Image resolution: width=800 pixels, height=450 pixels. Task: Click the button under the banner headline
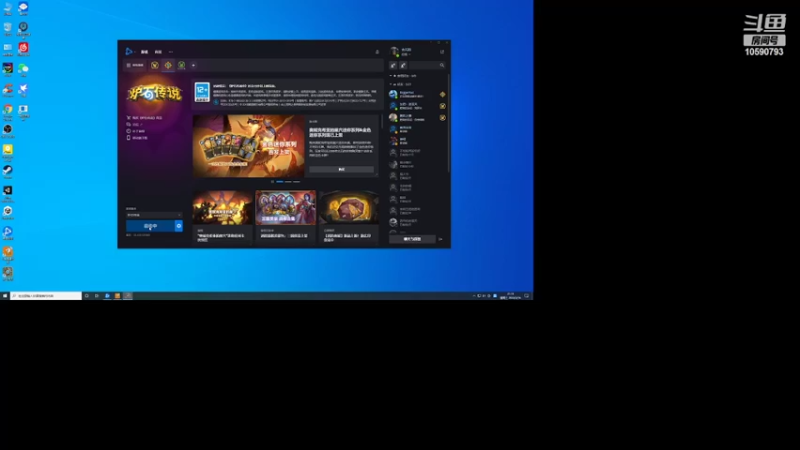click(x=341, y=169)
